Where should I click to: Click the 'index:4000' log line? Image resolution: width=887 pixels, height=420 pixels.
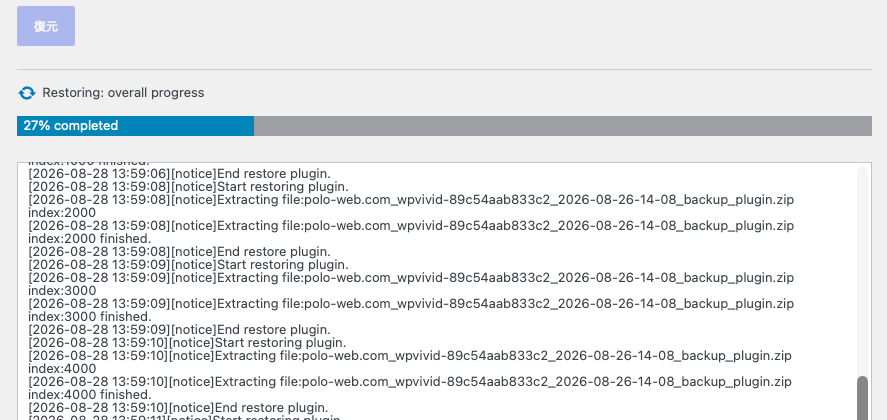[x=62, y=369]
